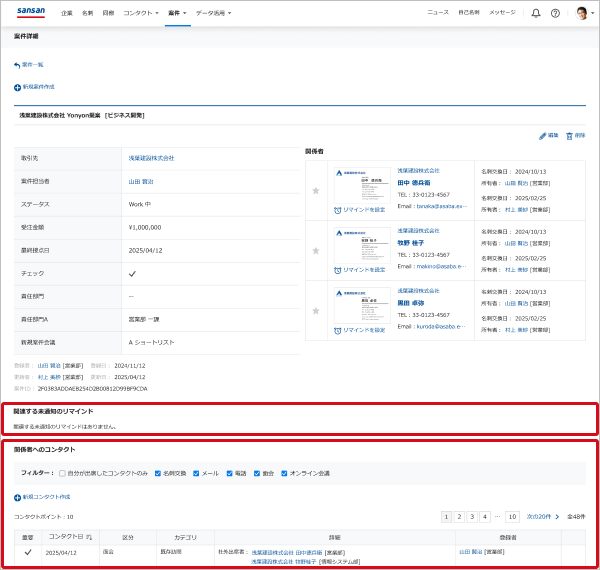Image resolution: width=600 pixels, height=570 pixels.
Task: Open the notifications bell icon
Action: coord(536,13)
